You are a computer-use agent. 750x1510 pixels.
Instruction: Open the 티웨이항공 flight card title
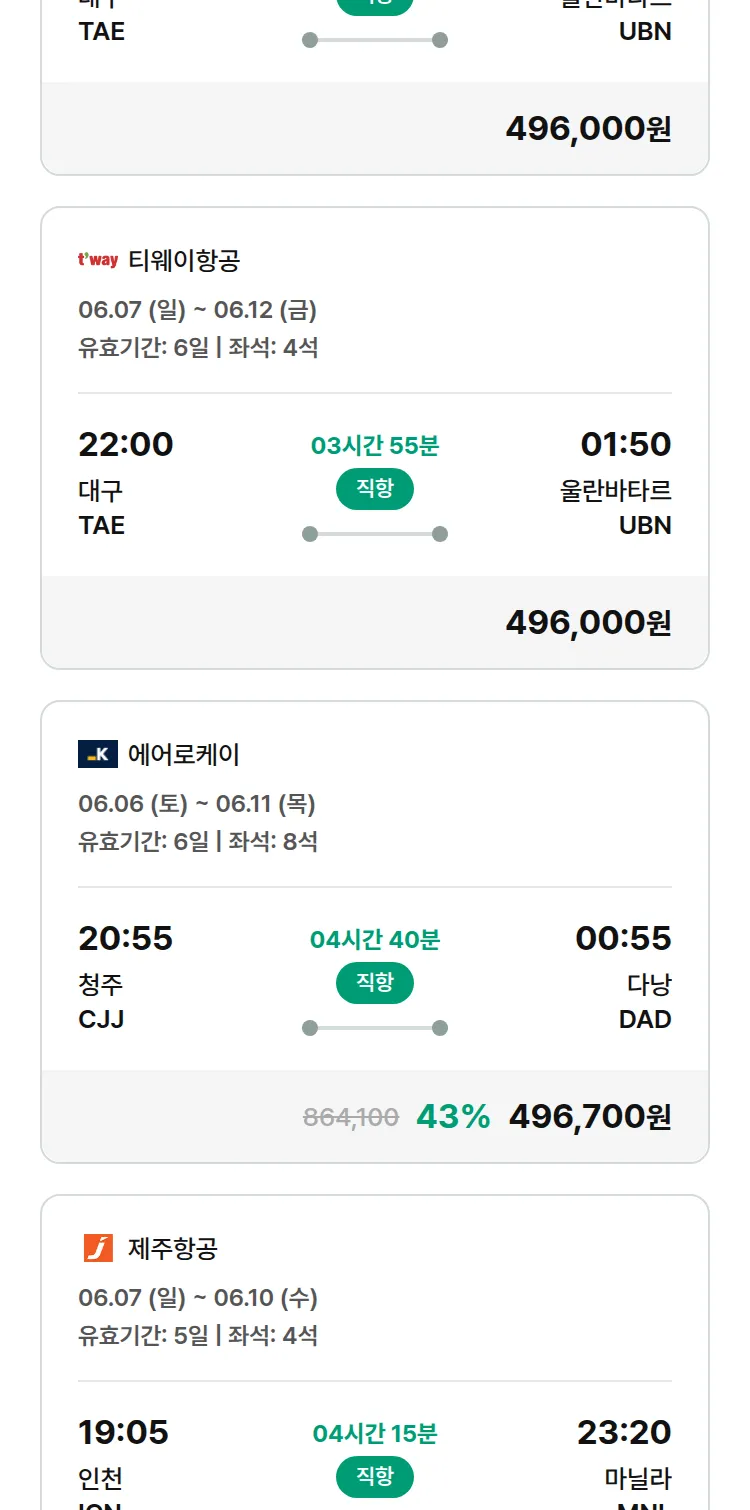[x=184, y=261]
